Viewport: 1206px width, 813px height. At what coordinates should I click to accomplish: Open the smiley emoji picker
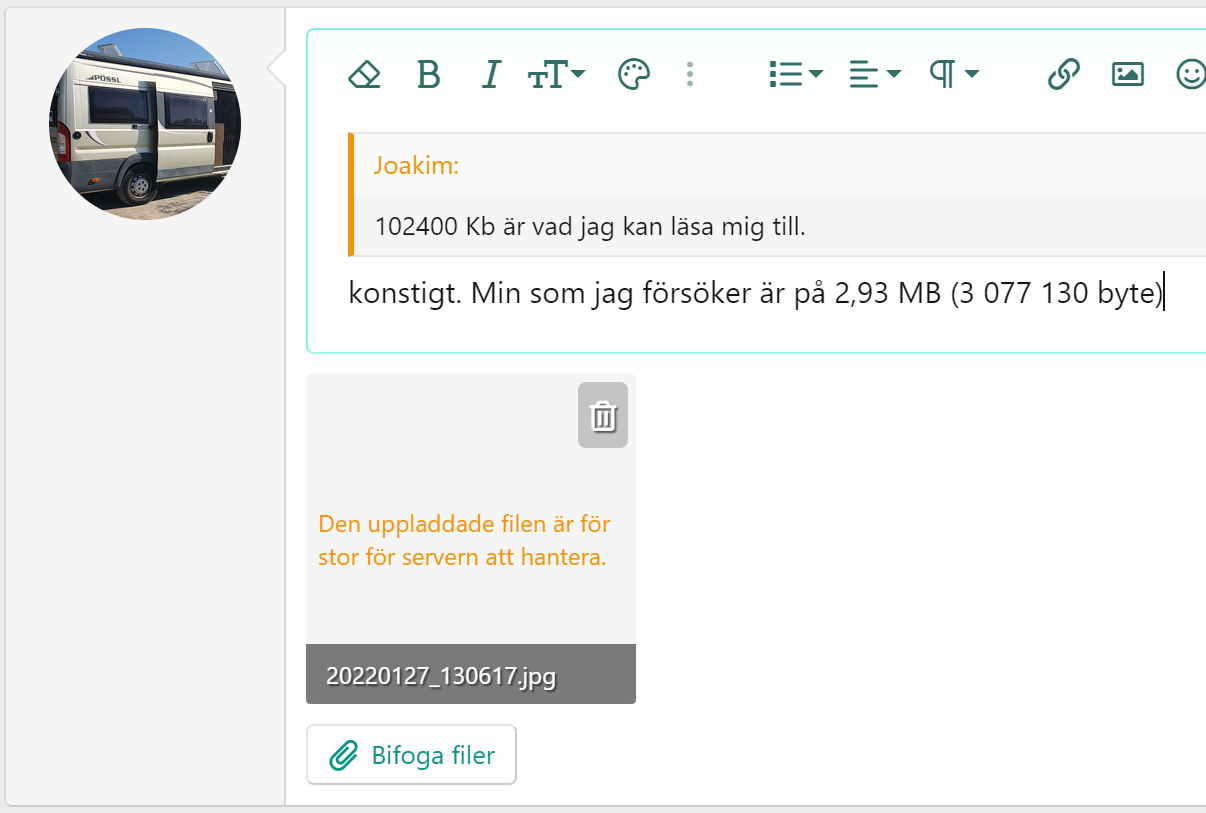[1190, 75]
